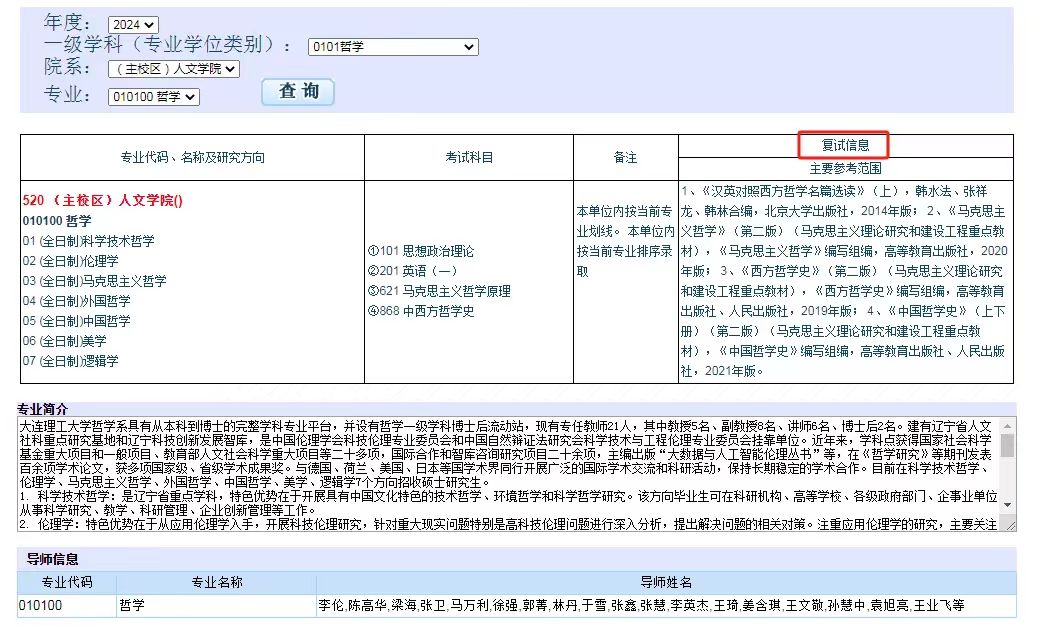
Task: Click the scroll-down arrow in 专业简介 box
Action: pos(1008,506)
